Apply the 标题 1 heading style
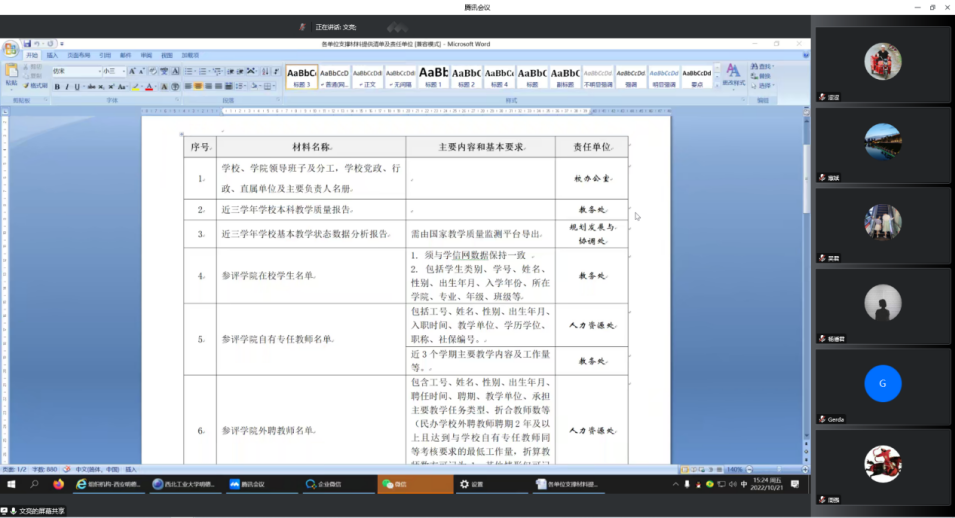 point(433,77)
